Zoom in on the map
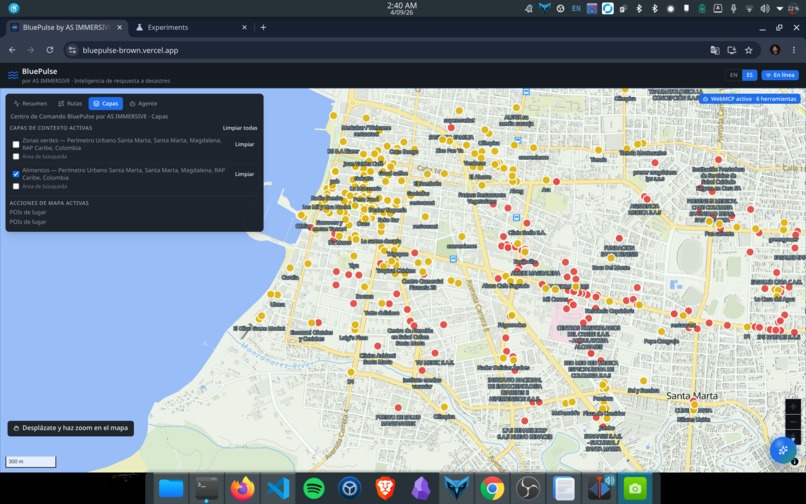This screenshot has width=806, height=504. (x=793, y=406)
